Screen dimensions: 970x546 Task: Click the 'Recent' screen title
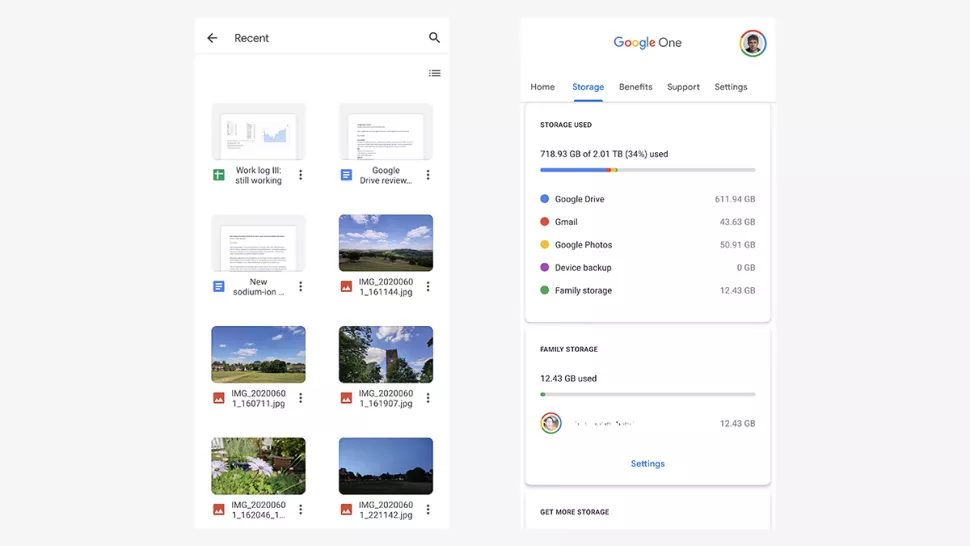pos(251,38)
